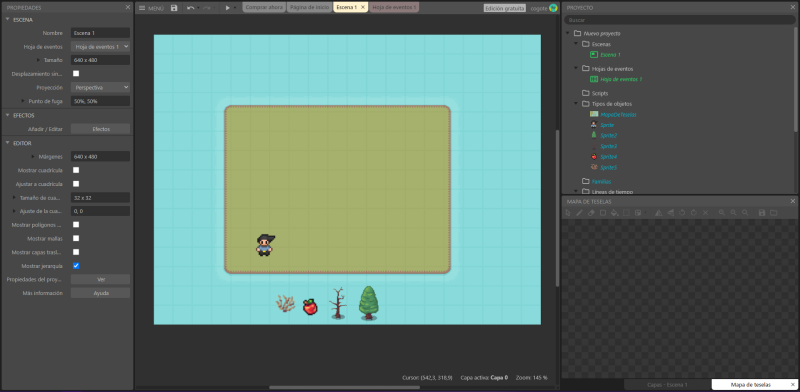Viewport: 800px width, 392px height.
Task: Toggle the Mostrar mallas checkbox
Action: tap(76, 238)
